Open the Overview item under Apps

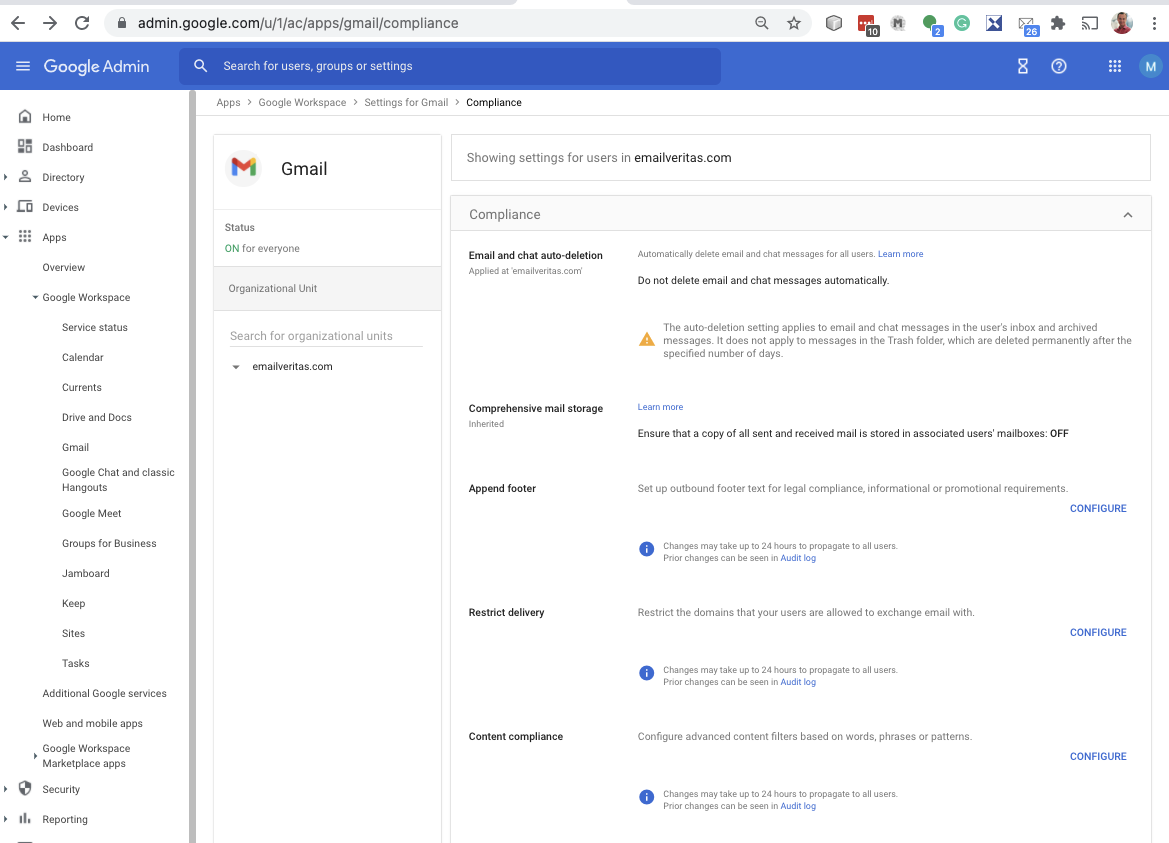point(63,267)
